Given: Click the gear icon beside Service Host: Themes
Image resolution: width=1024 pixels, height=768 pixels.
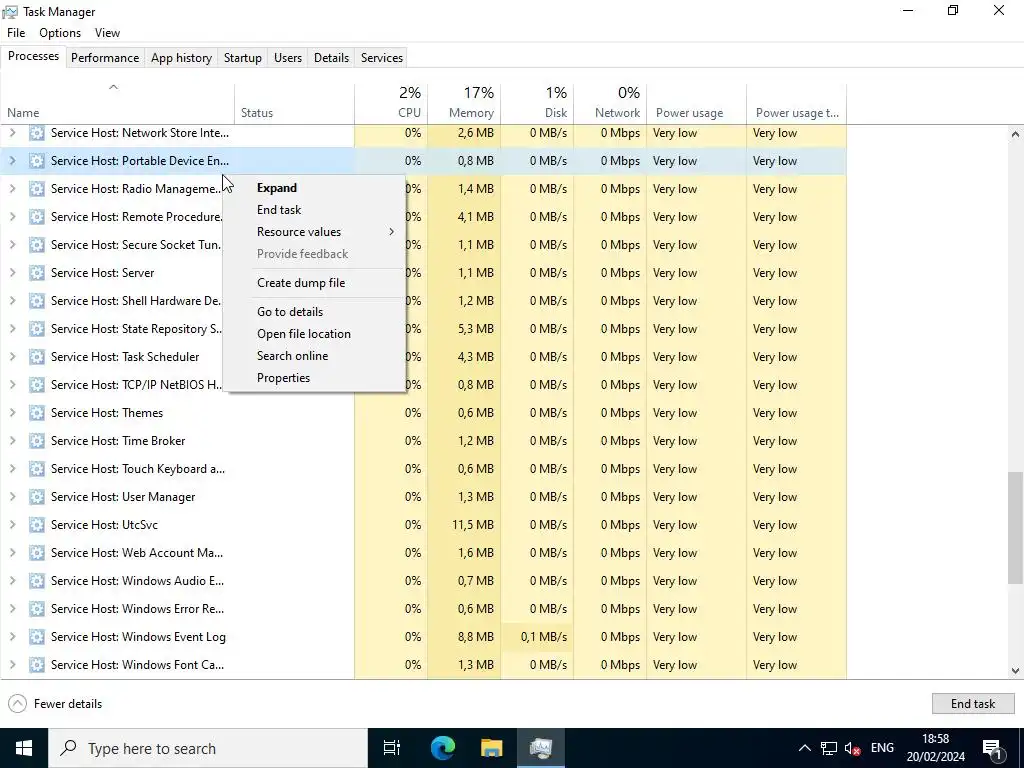Looking at the screenshot, I should tap(37, 413).
